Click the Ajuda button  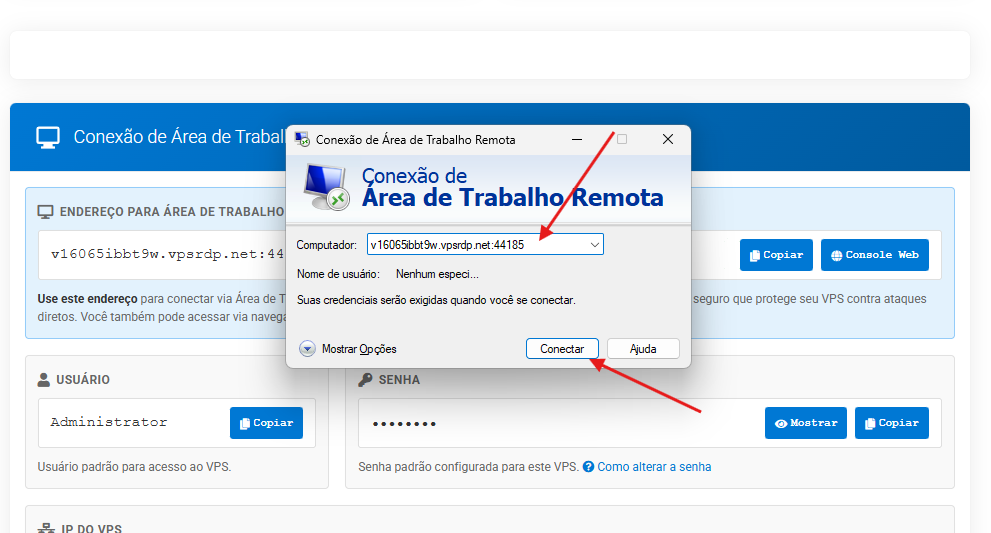(643, 349)
